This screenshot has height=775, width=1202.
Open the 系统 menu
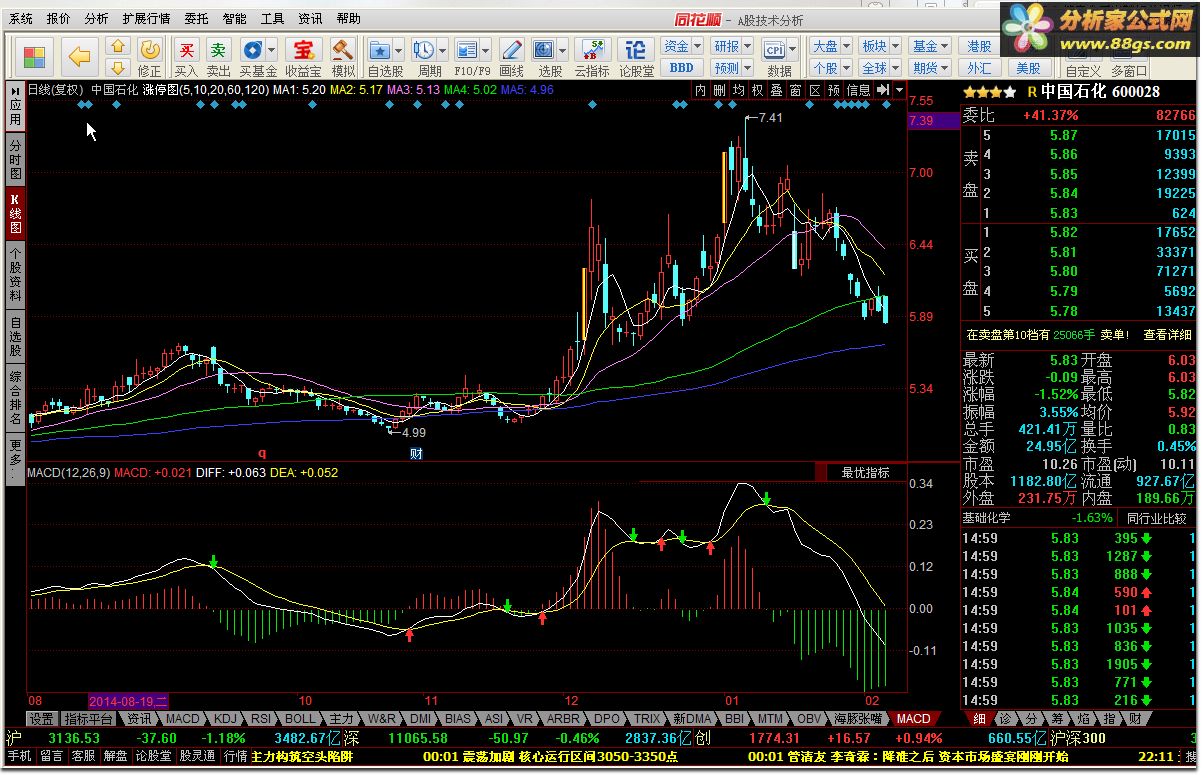coord(20,19)
